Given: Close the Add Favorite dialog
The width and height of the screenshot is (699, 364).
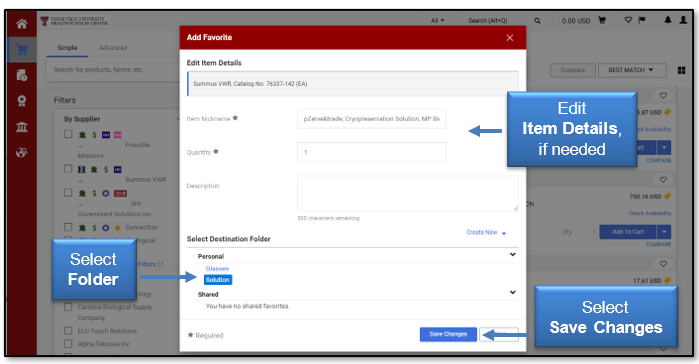Looking at the screenshot, I should (510, 38).
